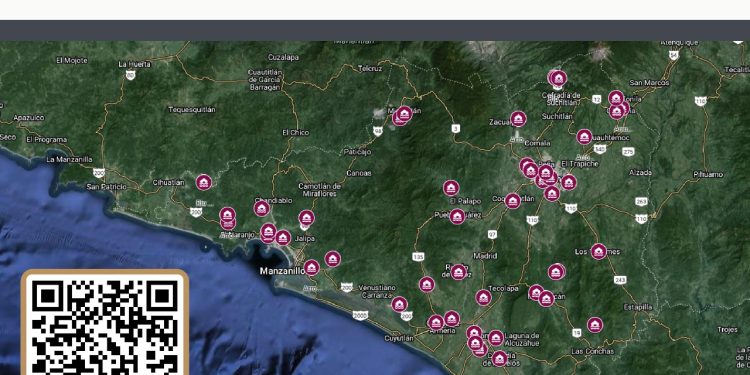Click the Apazulco label
The width and height of the screenshot is (750, 375).
pos(29,118)
